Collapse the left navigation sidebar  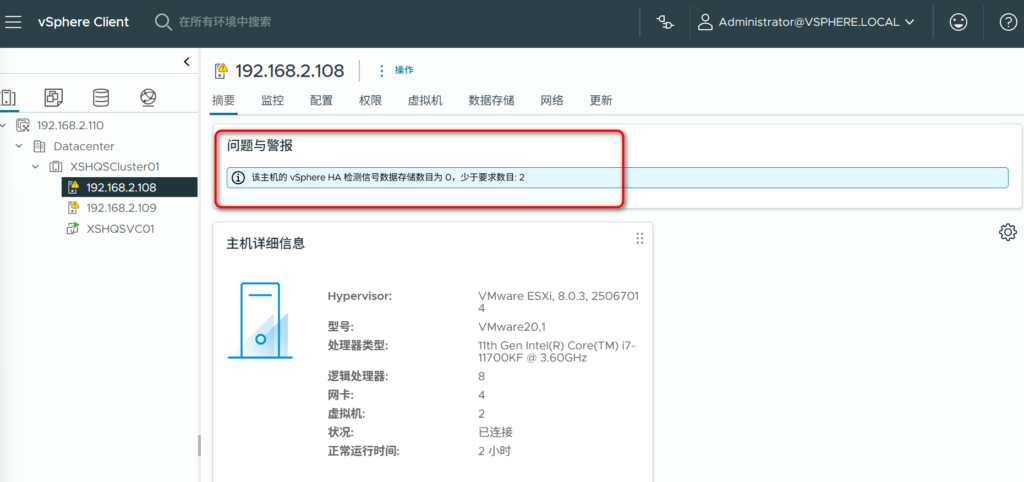click(x=186, y=62)
